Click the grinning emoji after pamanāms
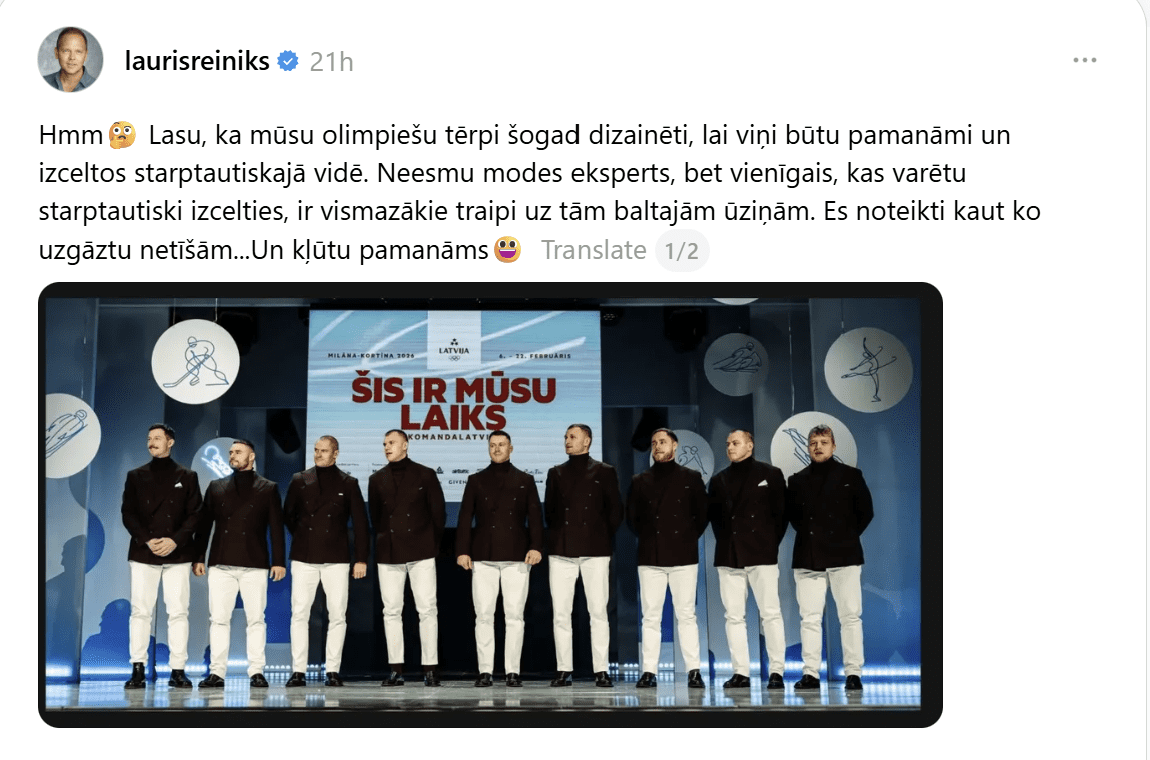The width and height of the screenshot is (1150, 760). tap(508, 249)
